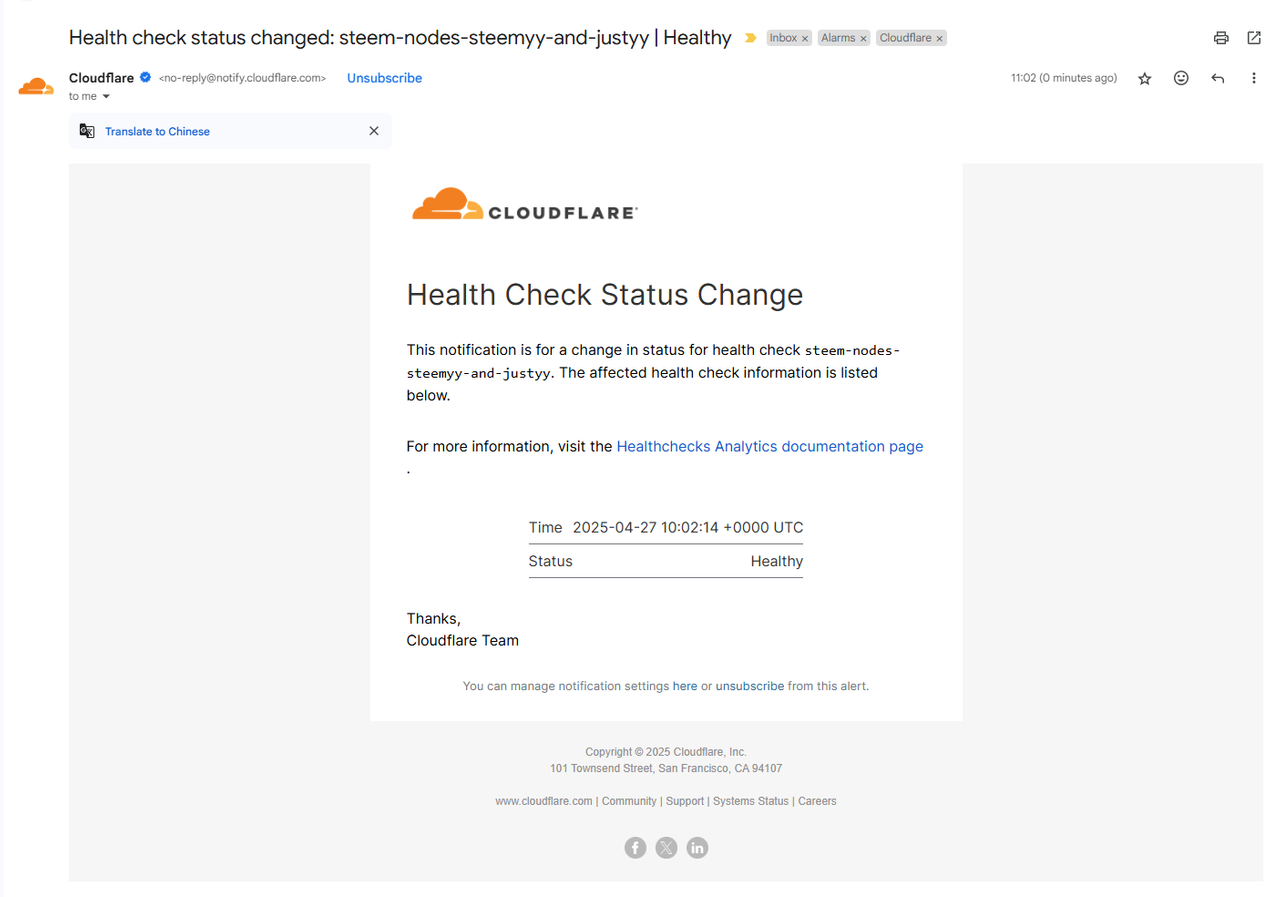
Task: Click Translate to Chinese
Action: coord(157,131)
